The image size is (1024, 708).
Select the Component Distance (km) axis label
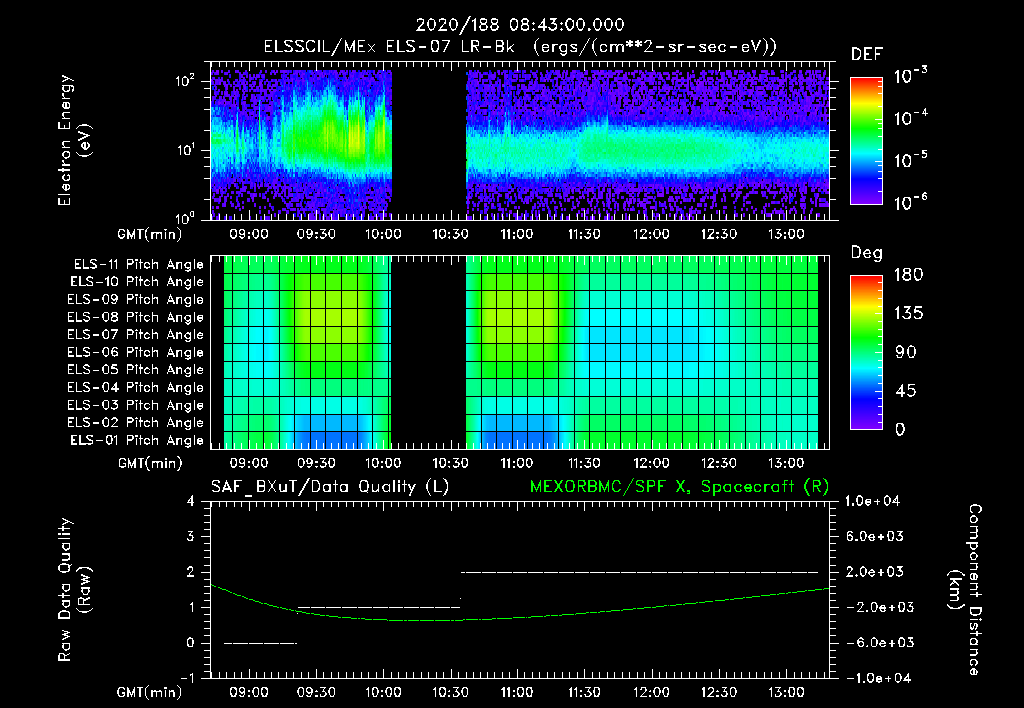coord(965,590)
